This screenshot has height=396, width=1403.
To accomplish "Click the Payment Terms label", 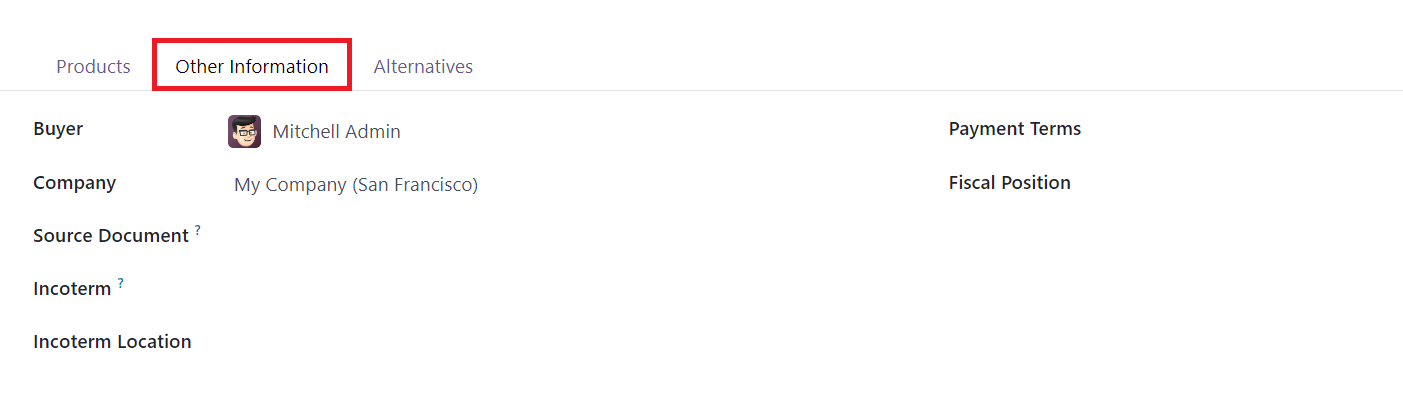I will [1015, 129].
